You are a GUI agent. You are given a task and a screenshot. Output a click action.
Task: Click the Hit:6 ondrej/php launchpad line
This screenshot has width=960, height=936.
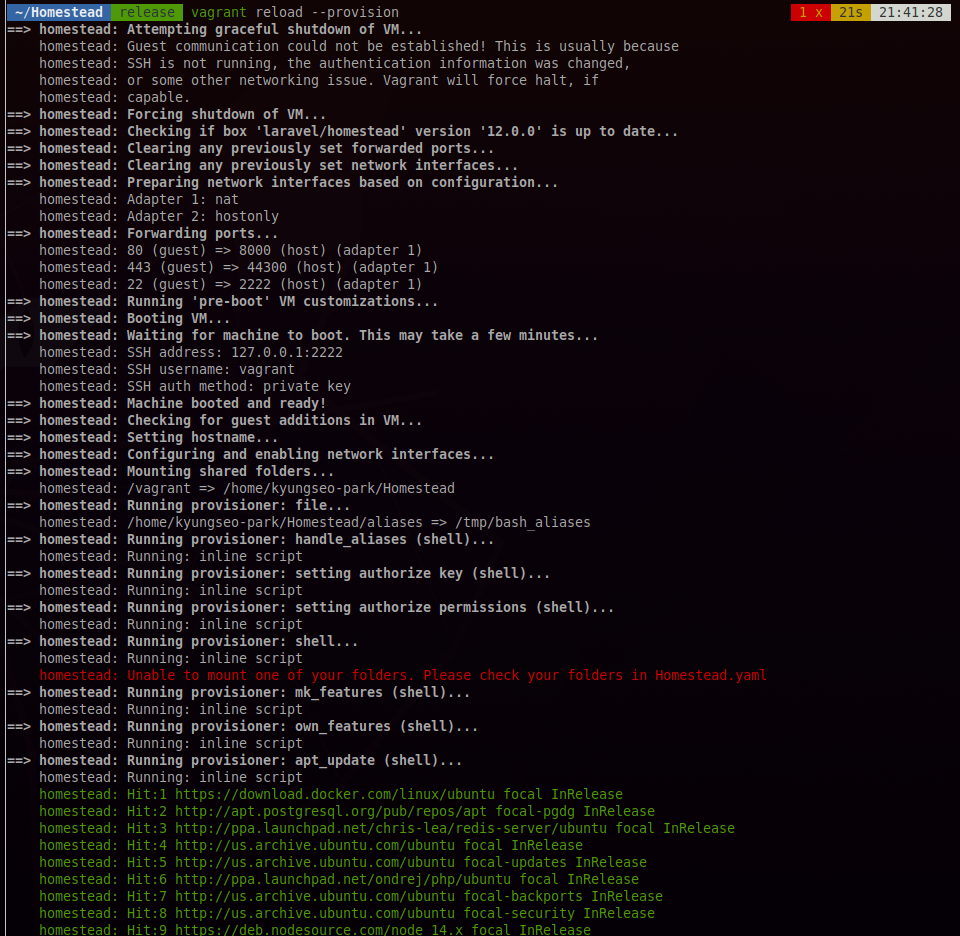coord(339,880)
